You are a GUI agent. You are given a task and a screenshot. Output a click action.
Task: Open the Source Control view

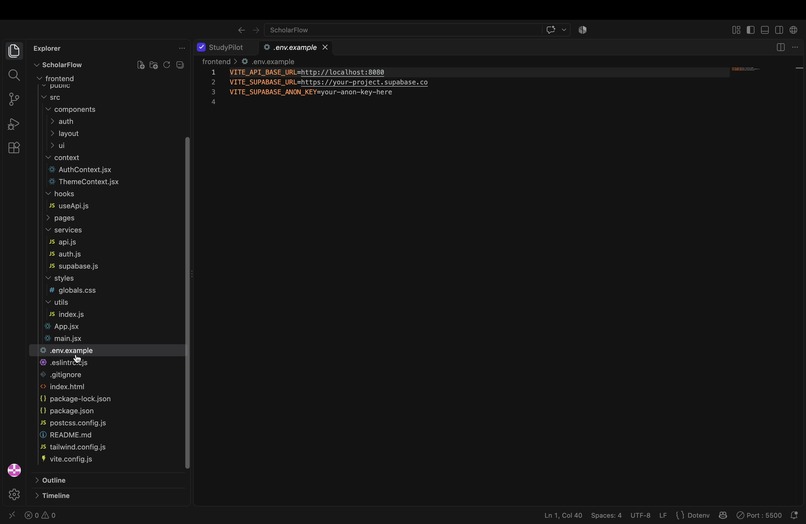tap(14, 99)
